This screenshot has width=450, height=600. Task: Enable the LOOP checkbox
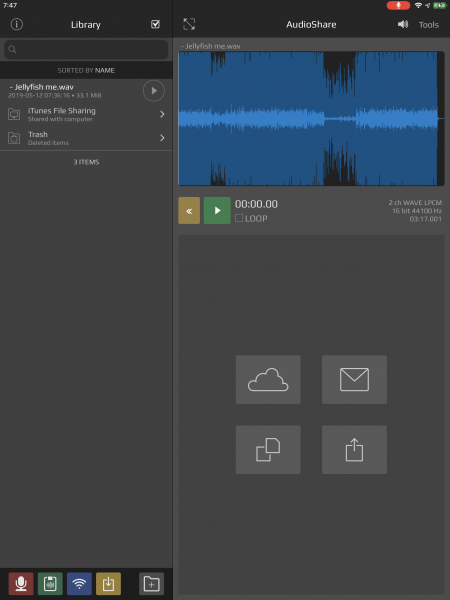[239, 218]
